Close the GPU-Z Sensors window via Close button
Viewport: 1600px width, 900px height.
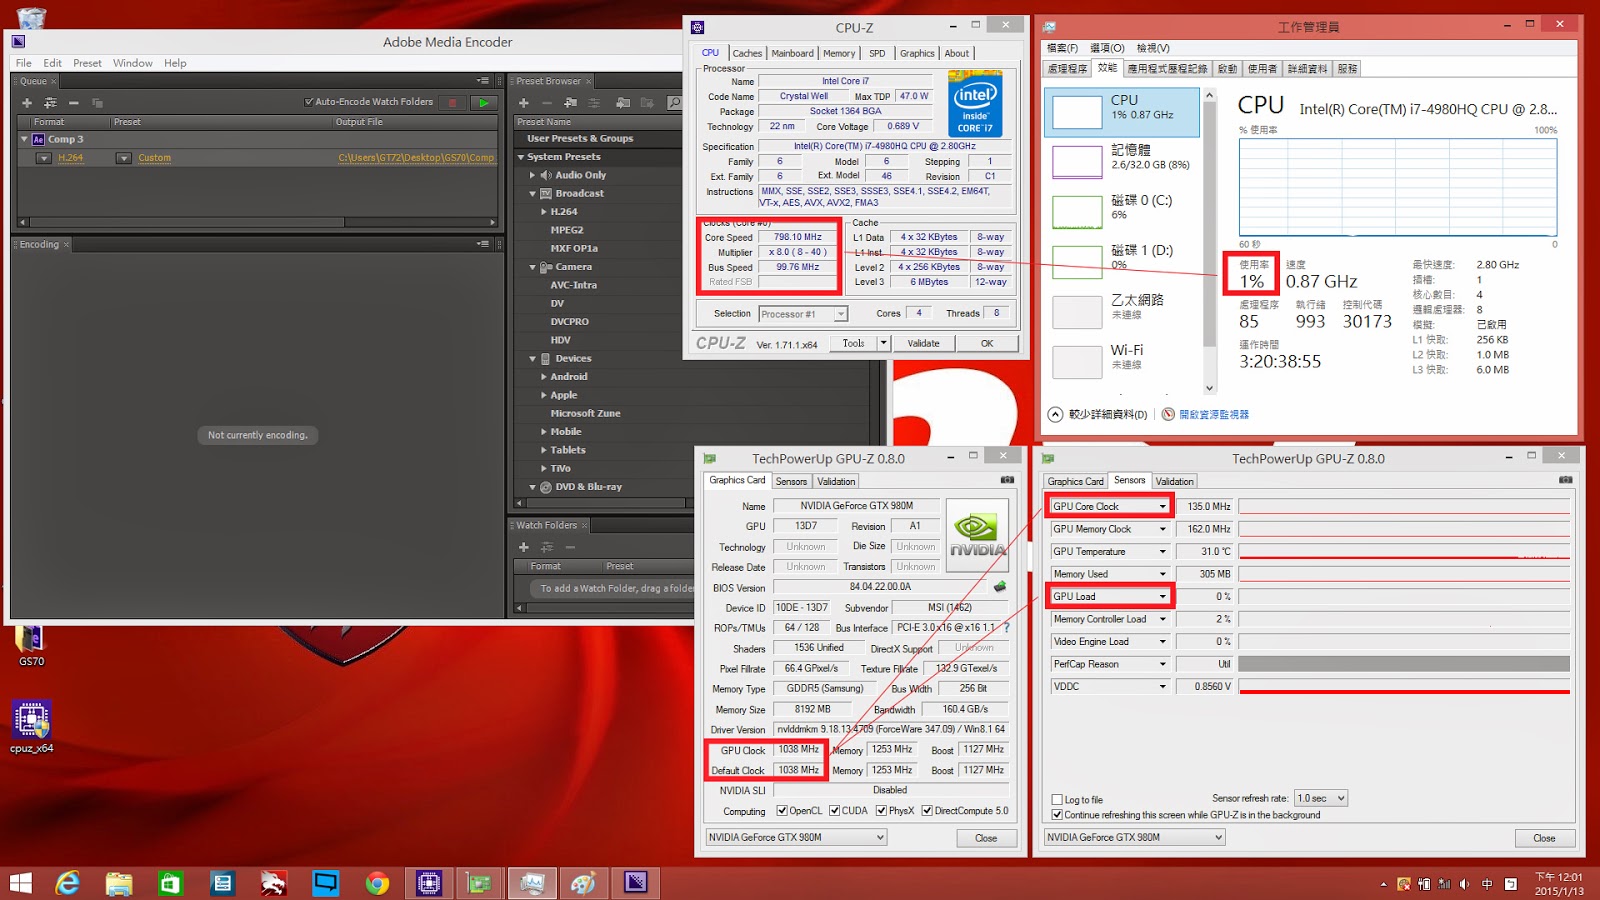pyautogui.click(x=1544, y=838)
